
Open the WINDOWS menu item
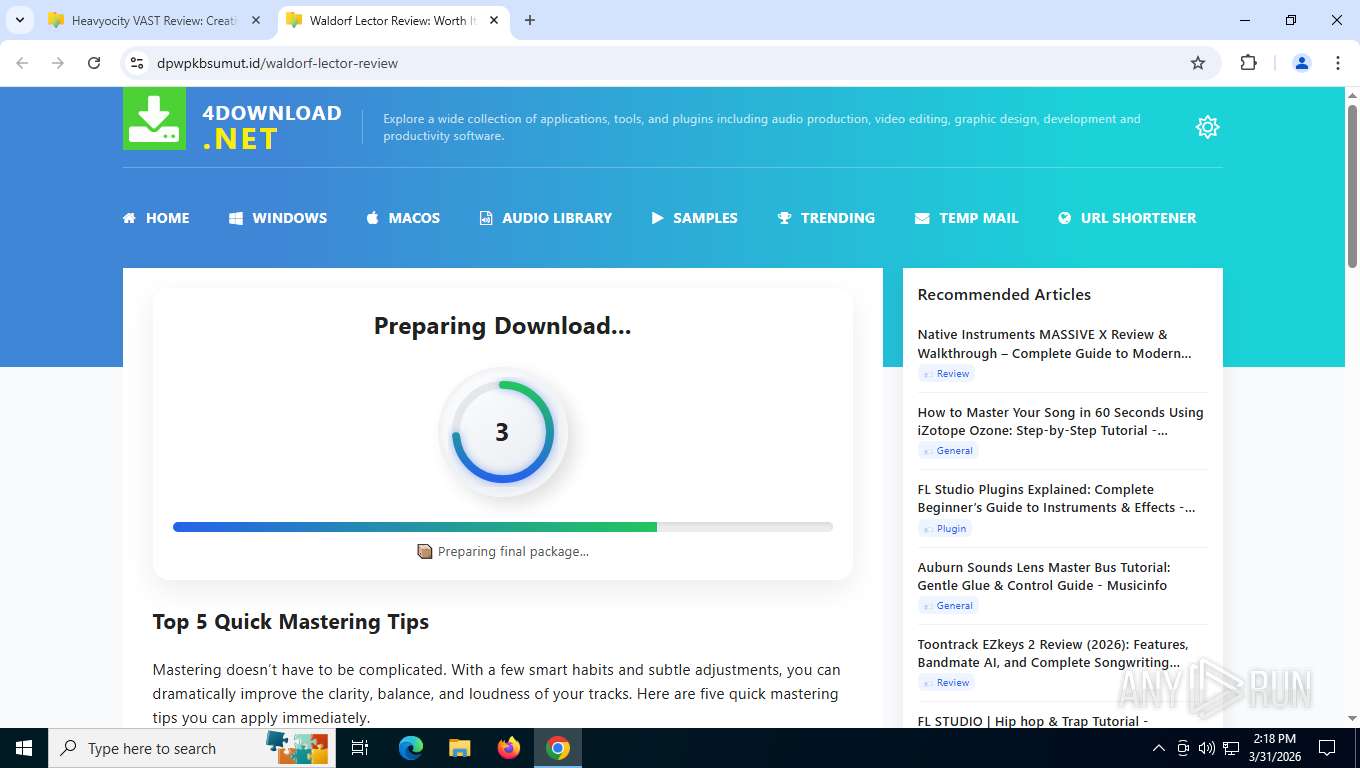point(278,218)
